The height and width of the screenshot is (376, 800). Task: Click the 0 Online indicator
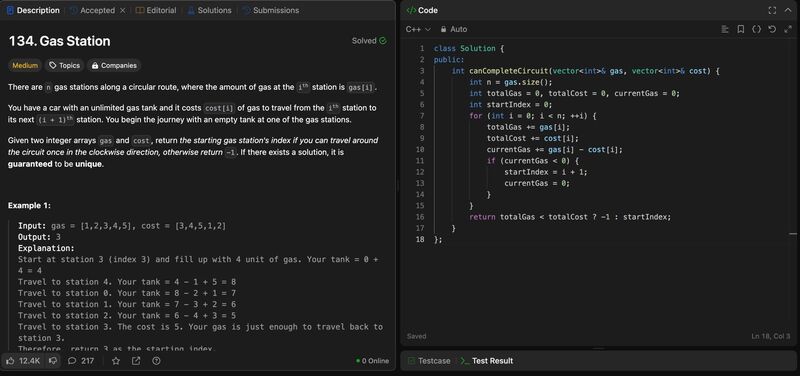[x=372, y=361]
